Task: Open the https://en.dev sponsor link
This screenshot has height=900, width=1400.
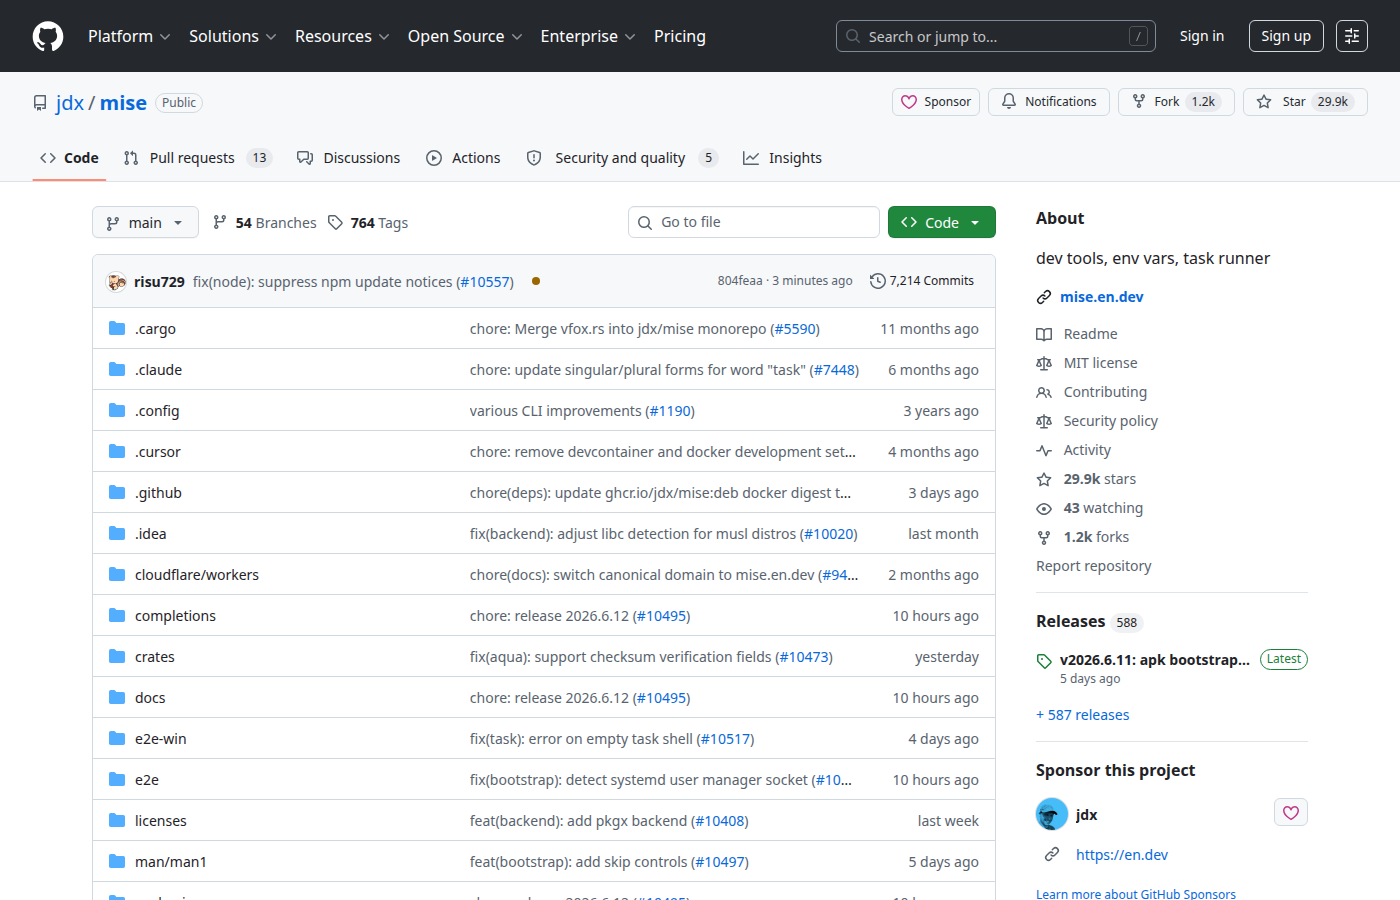Action: click(1122, 855)
